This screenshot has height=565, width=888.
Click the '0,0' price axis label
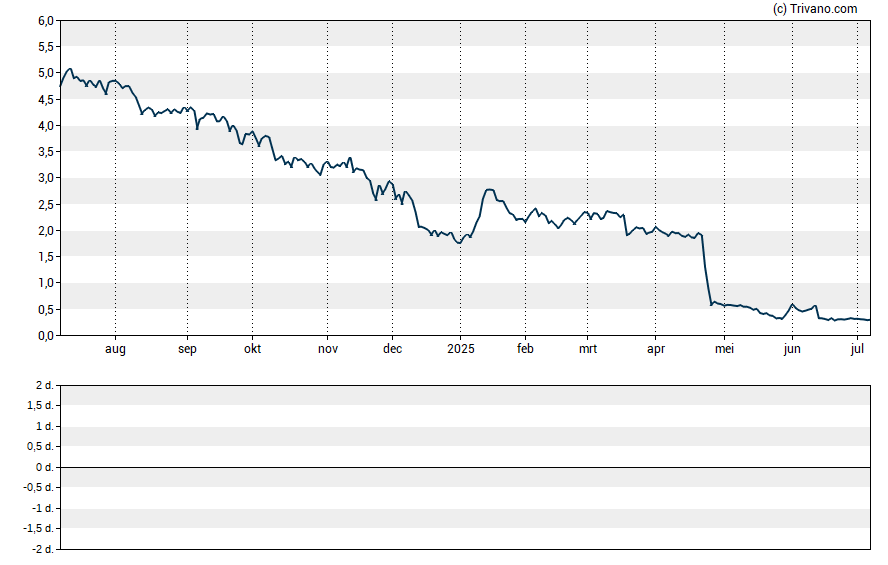coord(46,336)
